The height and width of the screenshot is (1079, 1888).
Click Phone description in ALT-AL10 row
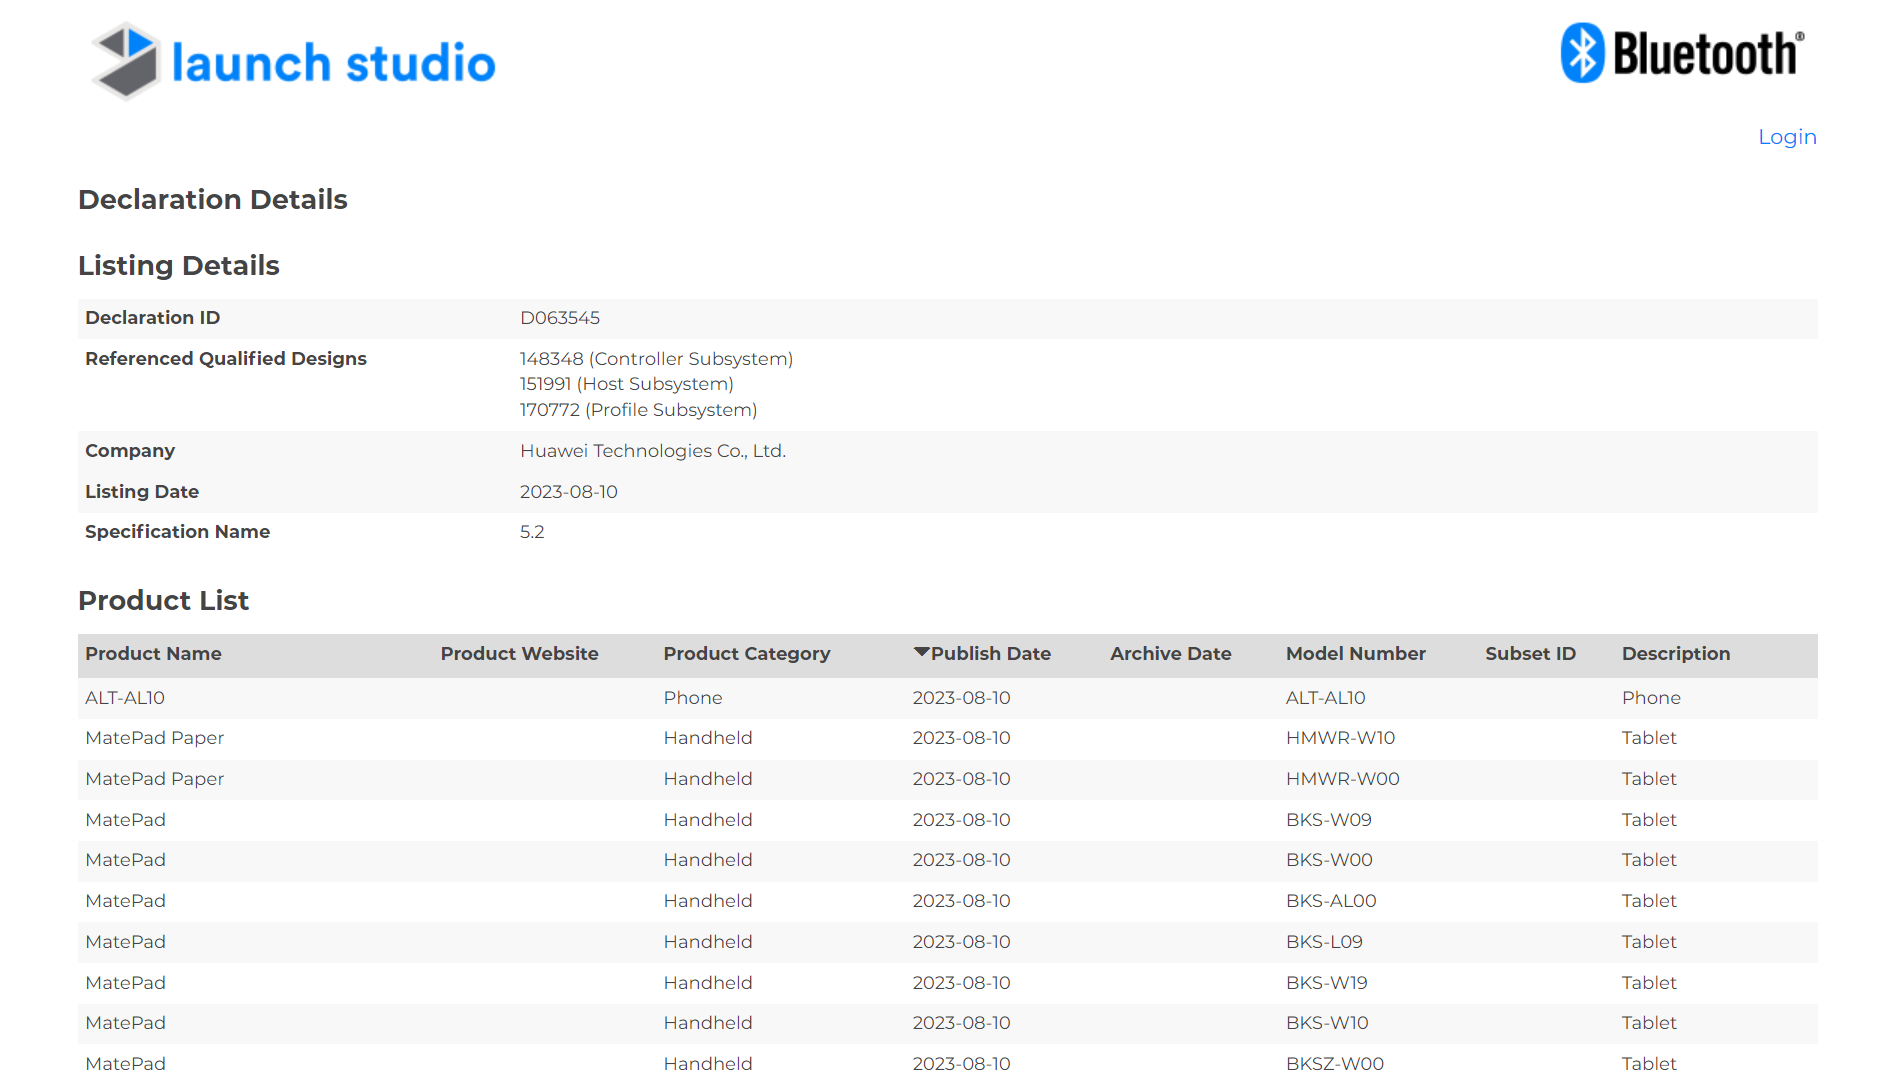[1651, 698]
